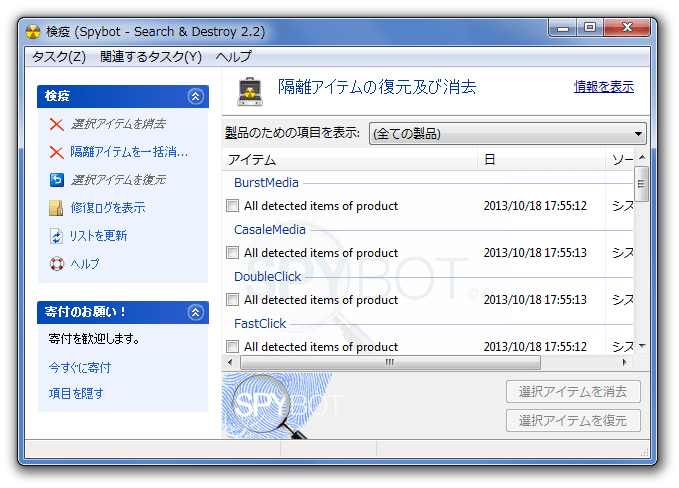Collapse the 検疫 sidebar panel chevron
Image resolution: width=679 pixels, height=488 pixels.
click(x=196, y=96)
